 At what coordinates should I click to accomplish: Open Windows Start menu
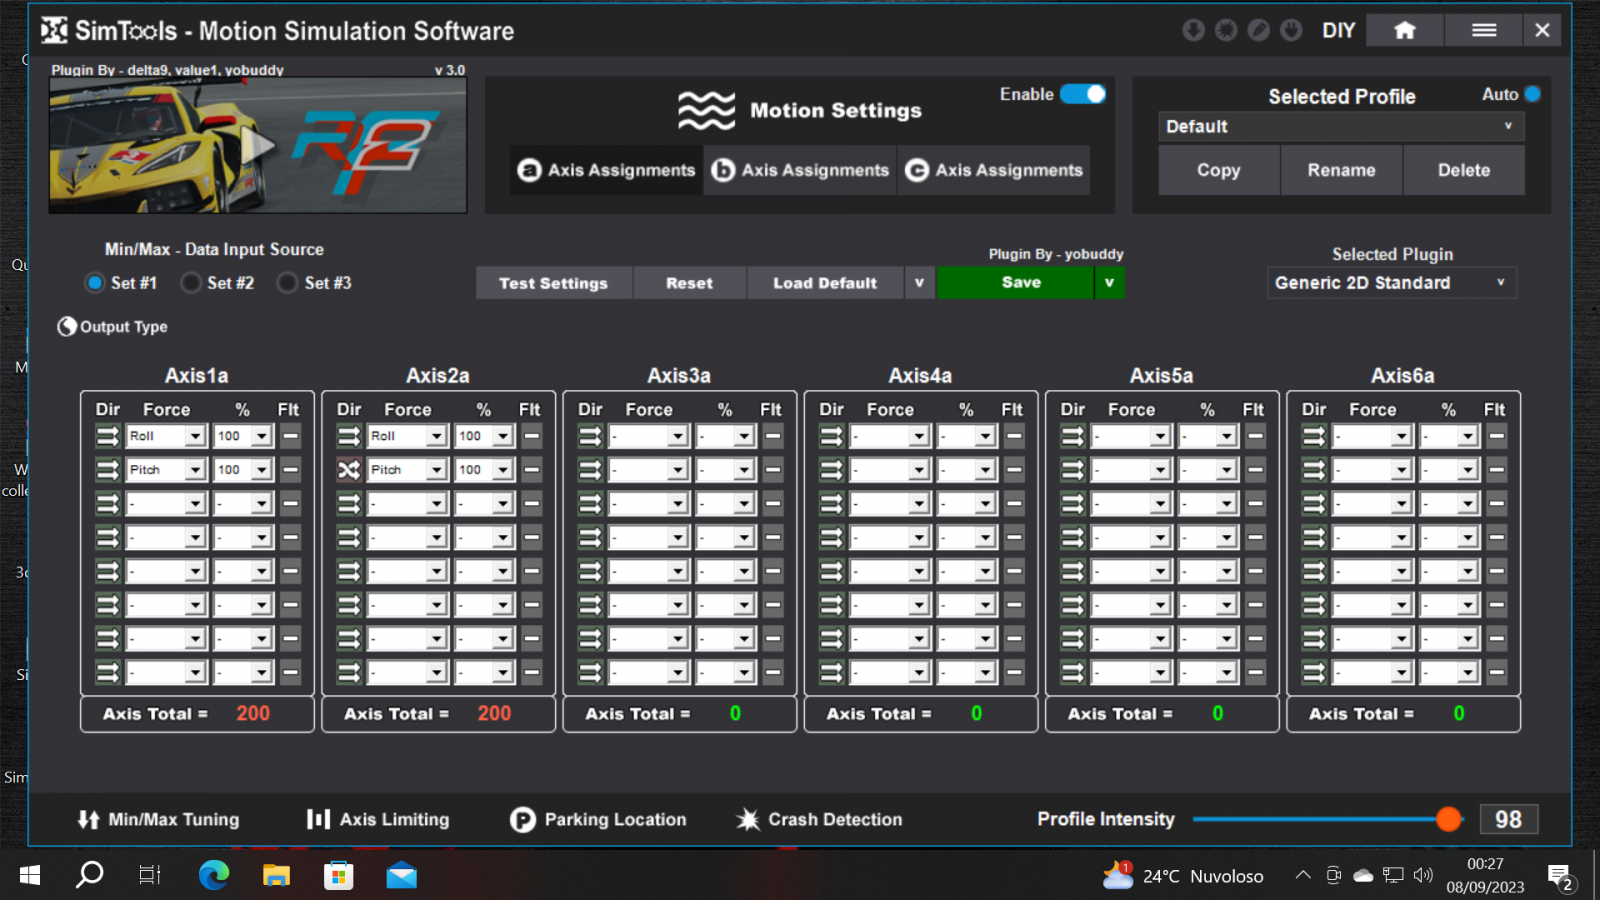[x=30, y=876]
